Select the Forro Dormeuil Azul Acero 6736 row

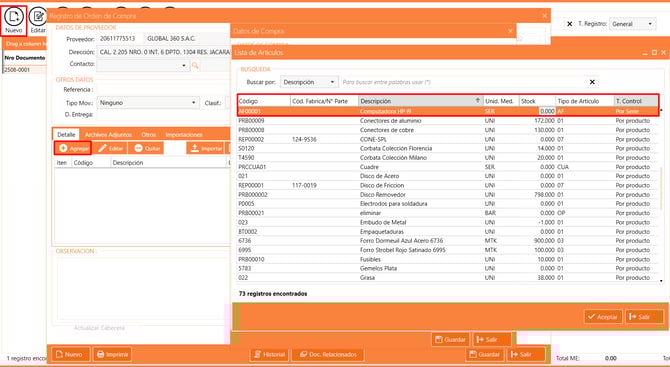point(447,241)
